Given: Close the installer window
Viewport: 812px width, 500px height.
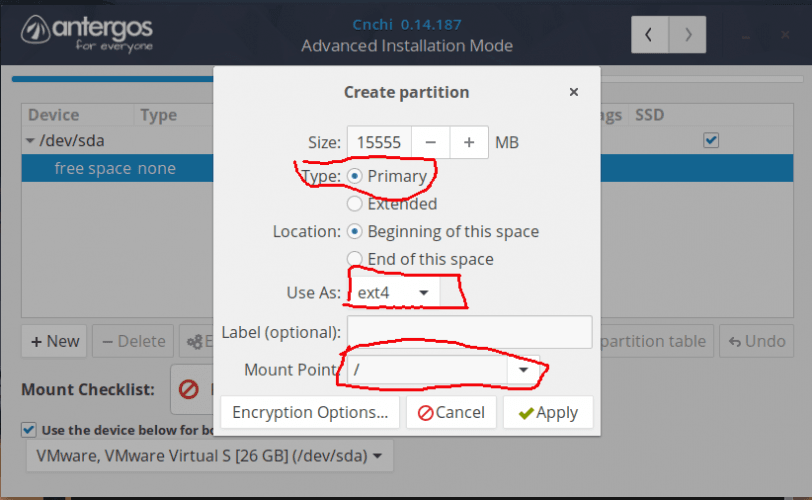Looking at the screenshot, I should pos(785,35).
